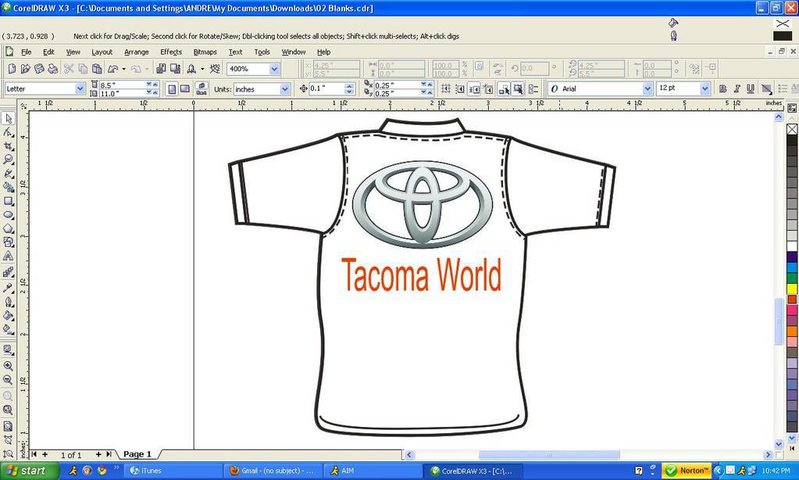Click the Norton tray button
799x480 pixels.
pyautogui.click(x=686, y=470)
